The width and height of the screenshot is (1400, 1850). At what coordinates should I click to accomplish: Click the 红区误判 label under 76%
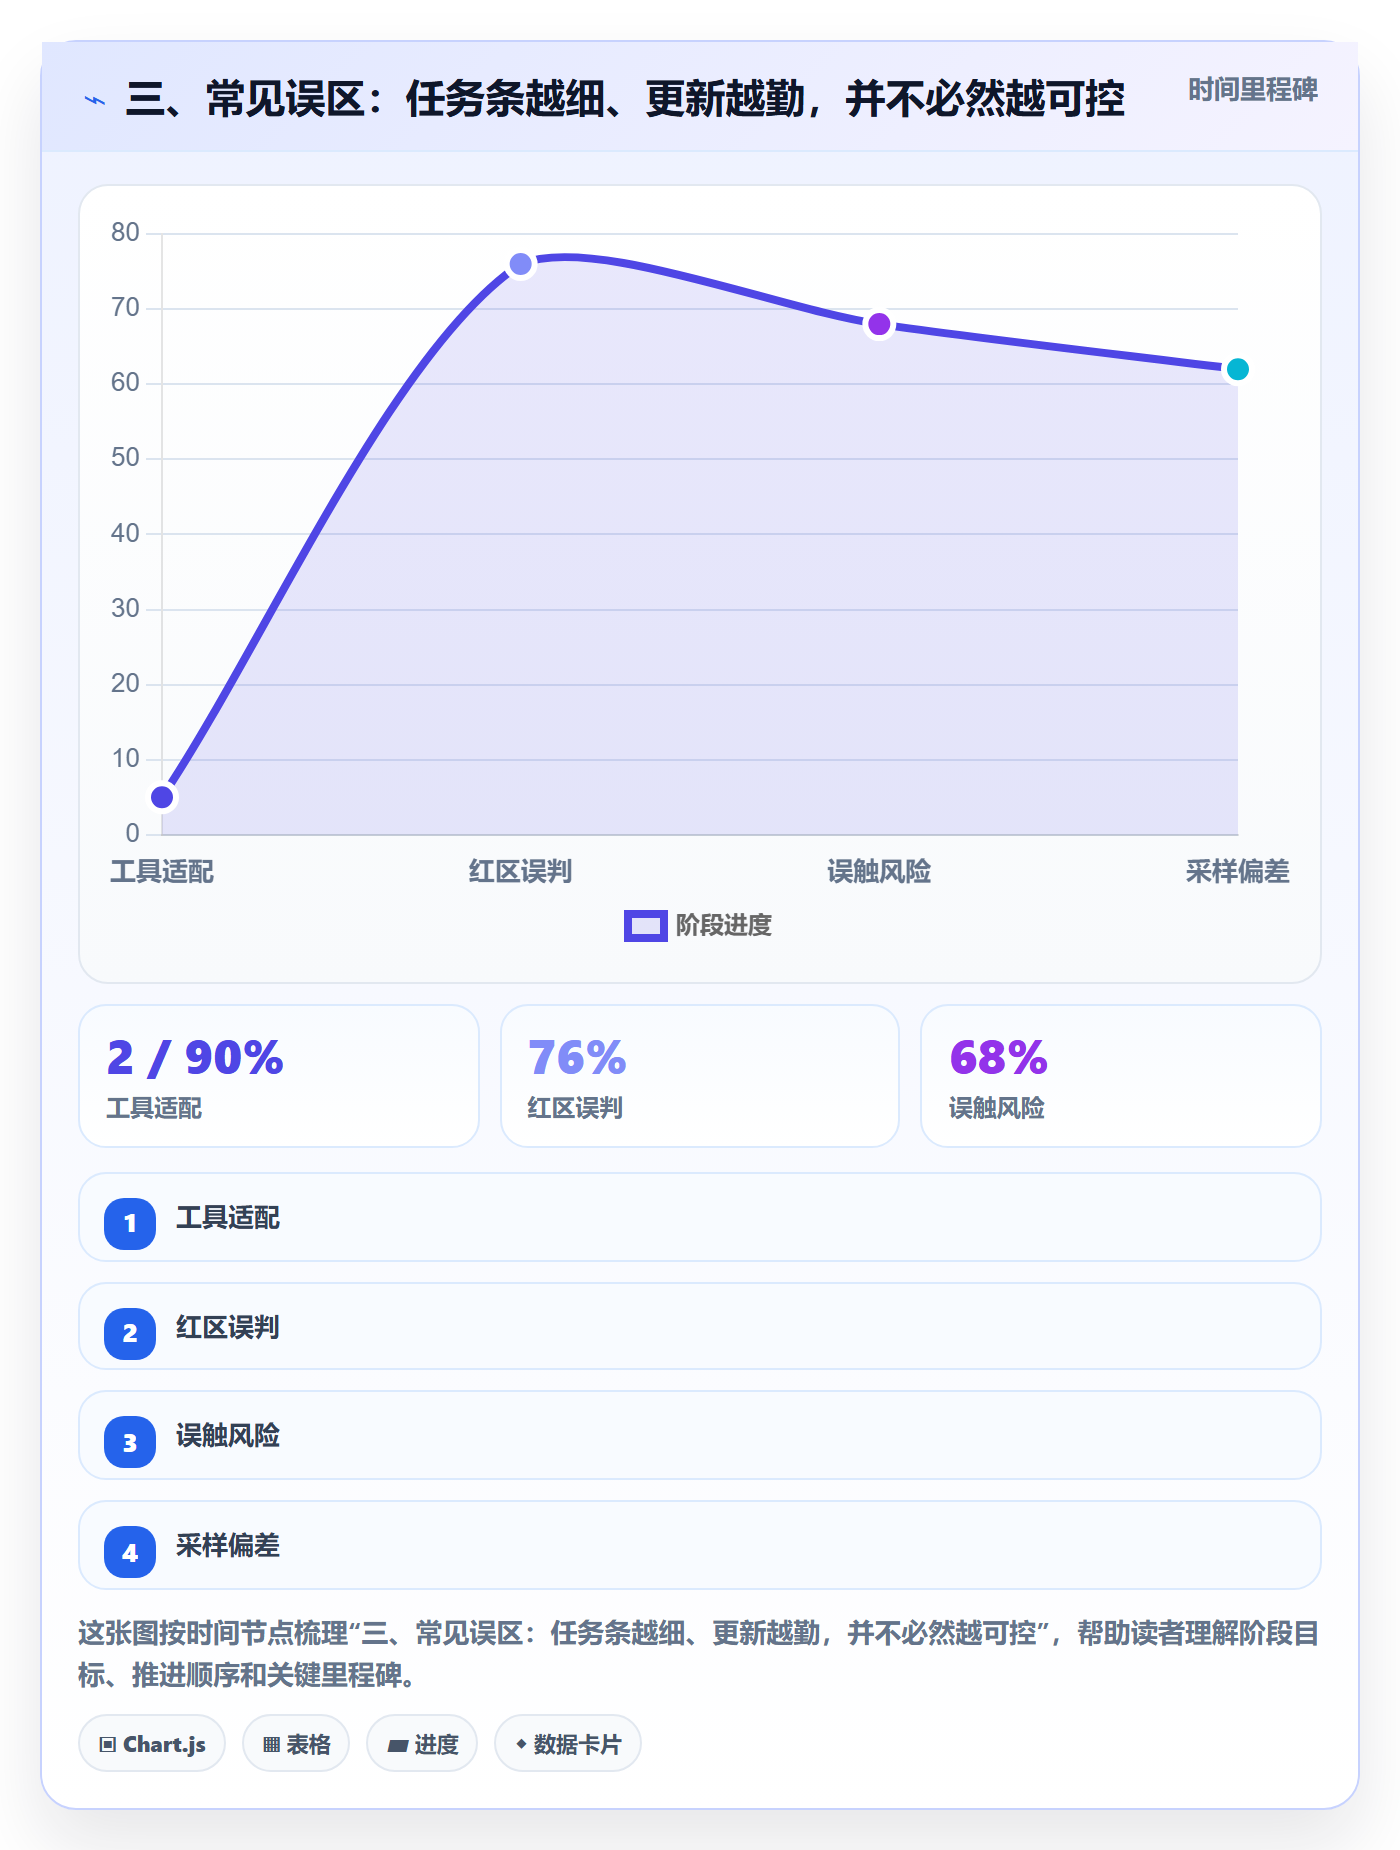(575, 1108)
